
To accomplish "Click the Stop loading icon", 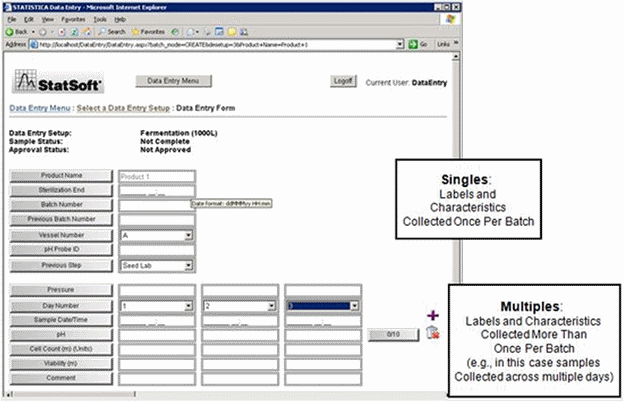I will pyautogui.click(x=62, y=32).
